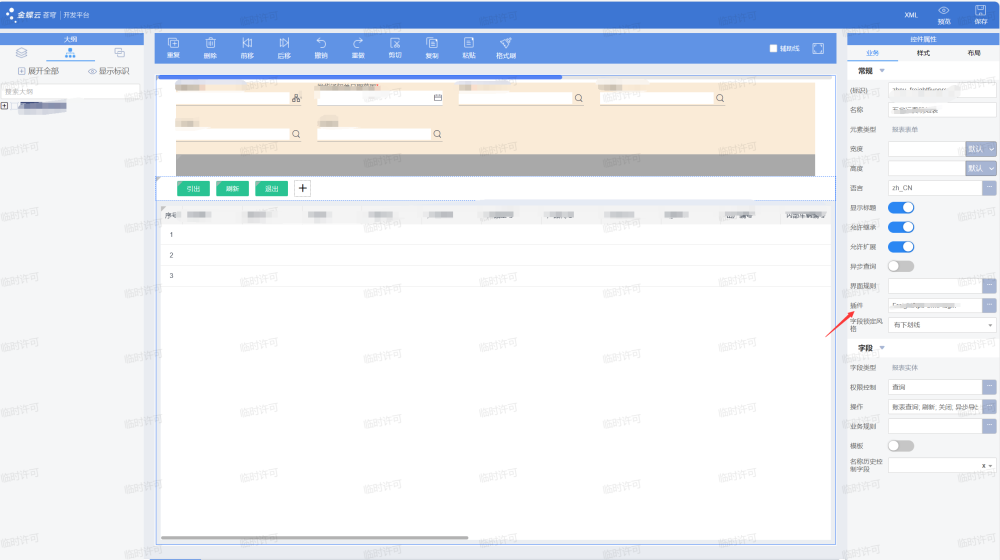Click the 保存 (save) icon

[980, 10]
